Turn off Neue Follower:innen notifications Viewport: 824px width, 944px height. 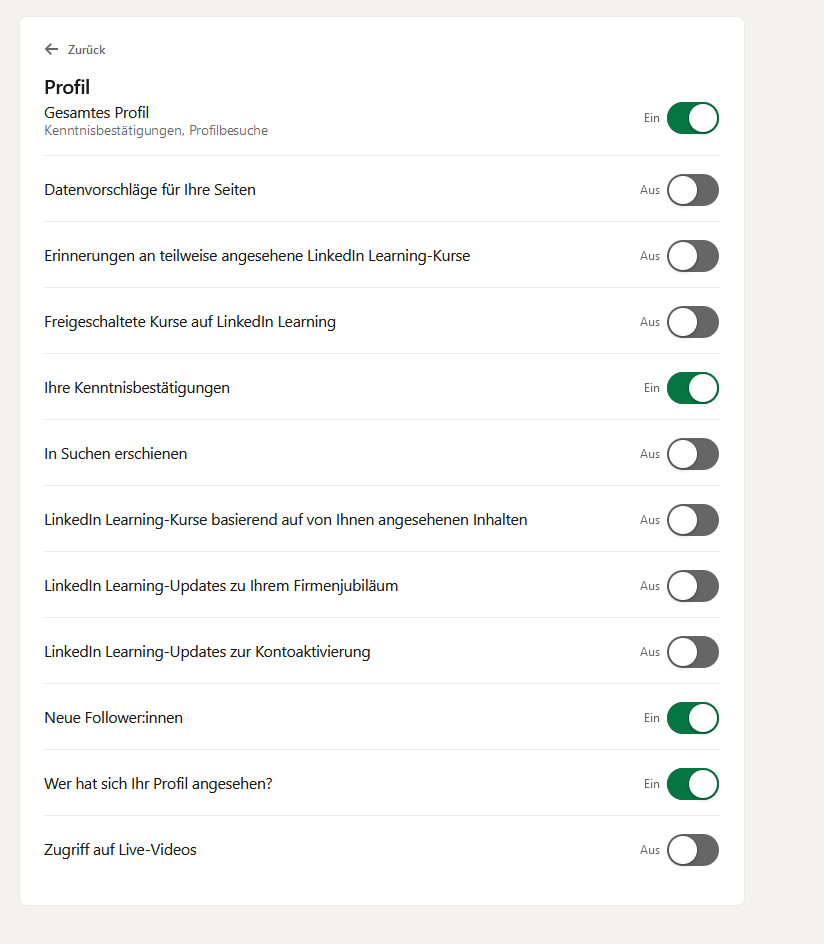(x=692, y=718)
